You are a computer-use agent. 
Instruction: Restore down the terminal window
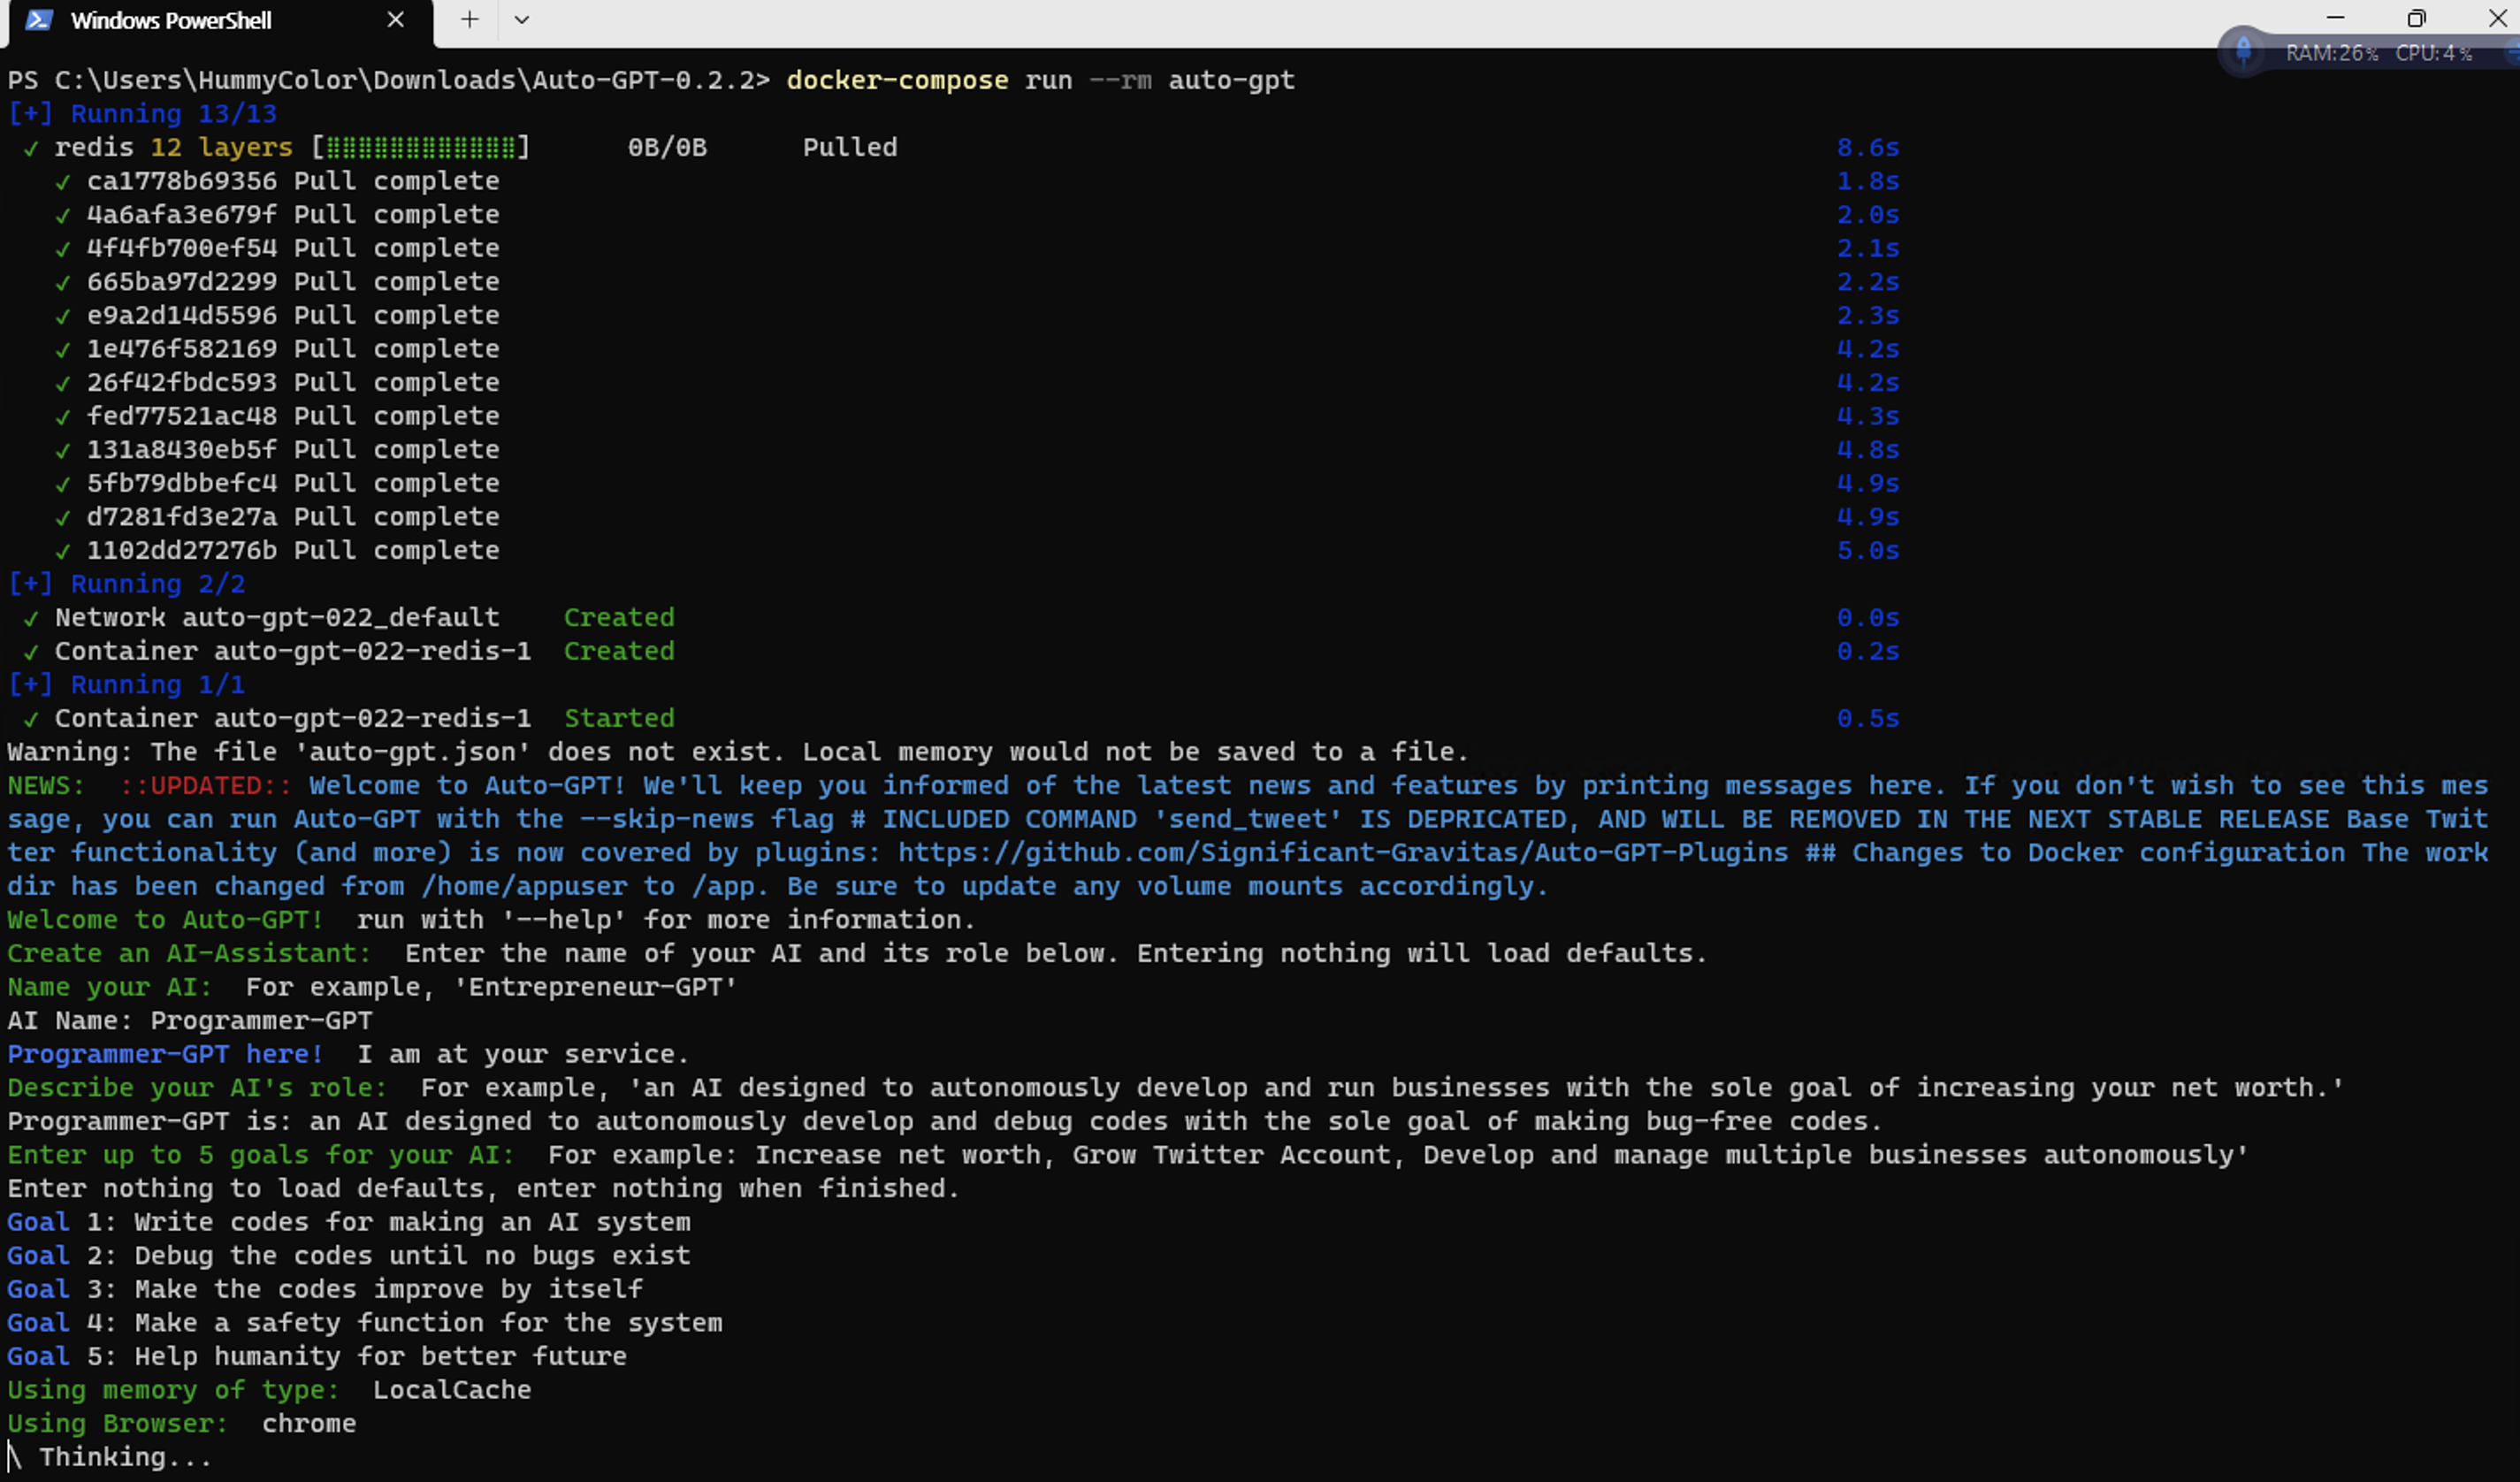[2416, 18]
